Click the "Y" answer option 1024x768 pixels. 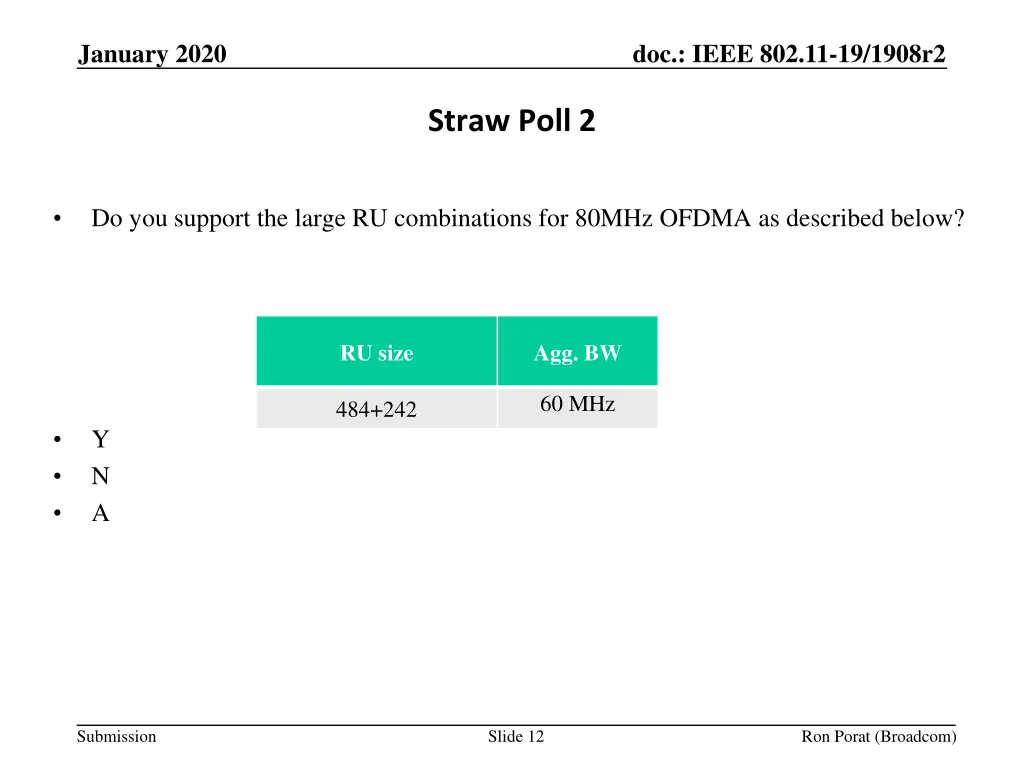[100, 440]
